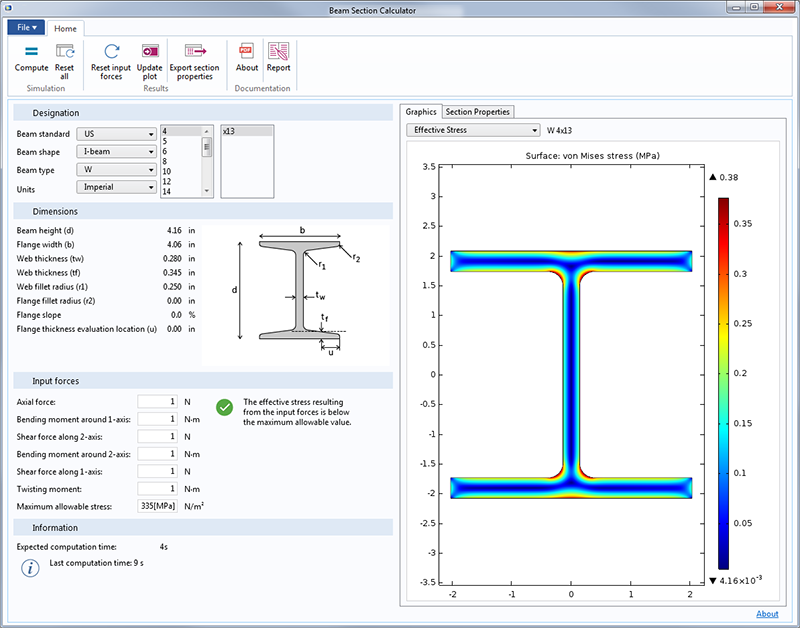Click the Expected computation time value 4s

[x=163, y=547]
